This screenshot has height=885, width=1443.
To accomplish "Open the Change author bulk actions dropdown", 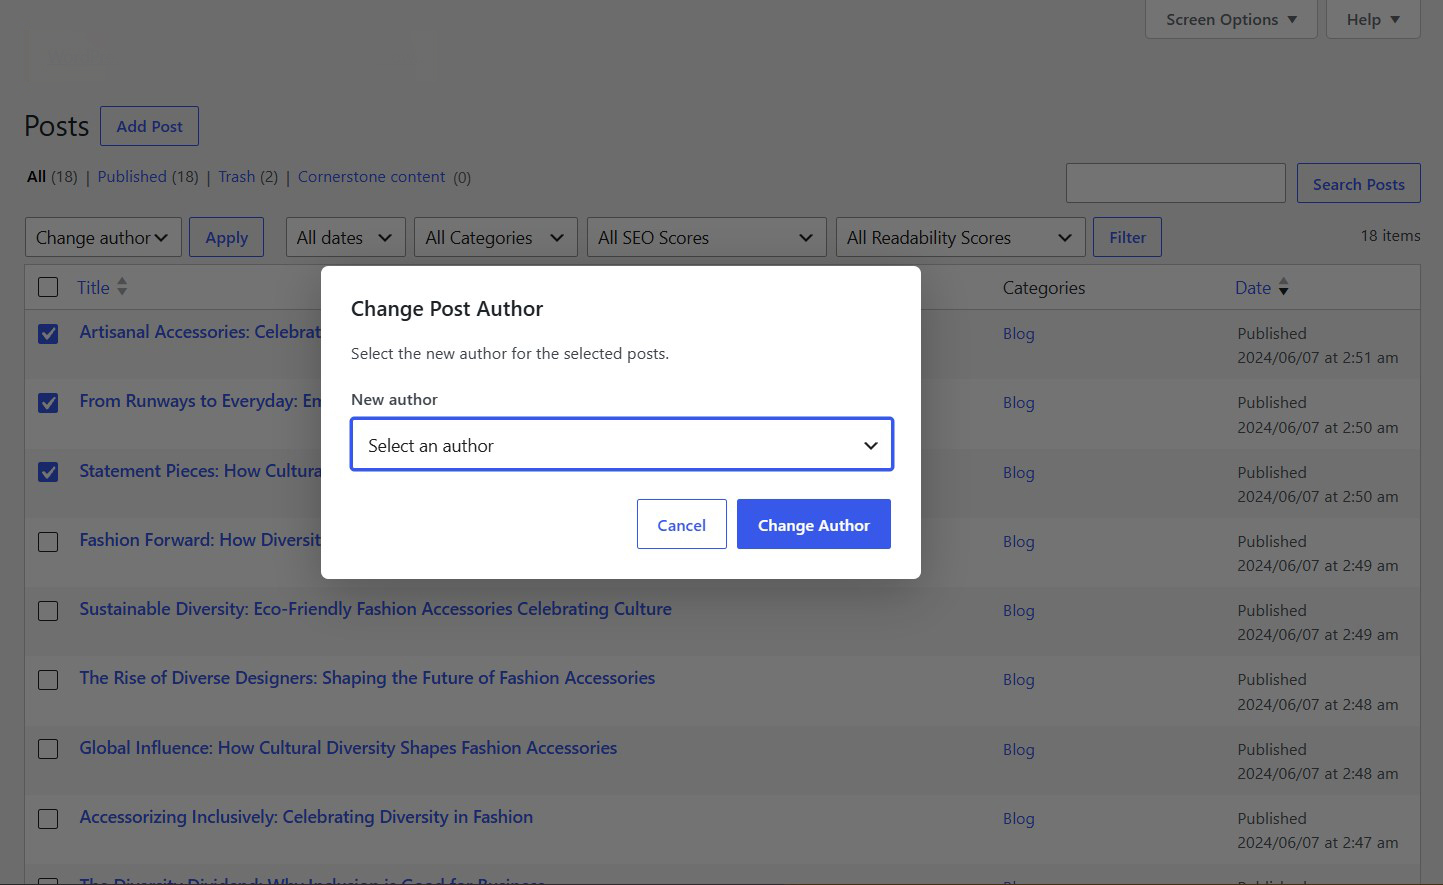I will (103, 237).
